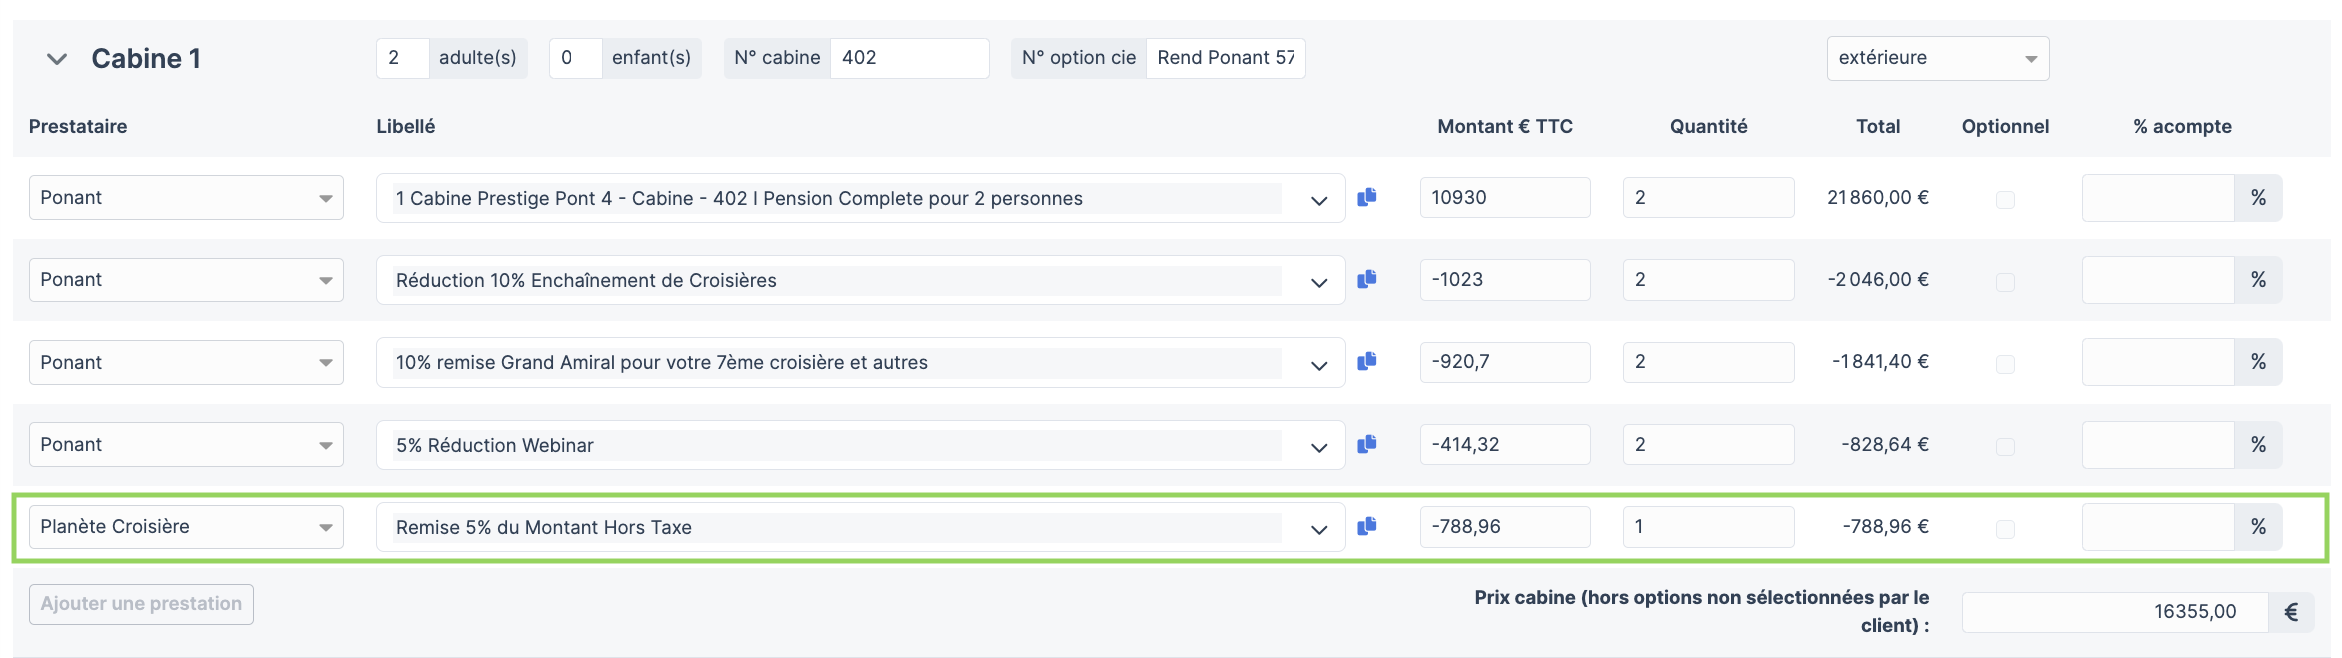
Task: Expand the Cabine Prestige Pont 4 libellé
Action: pyautogui.click(x=1318, y=200)
